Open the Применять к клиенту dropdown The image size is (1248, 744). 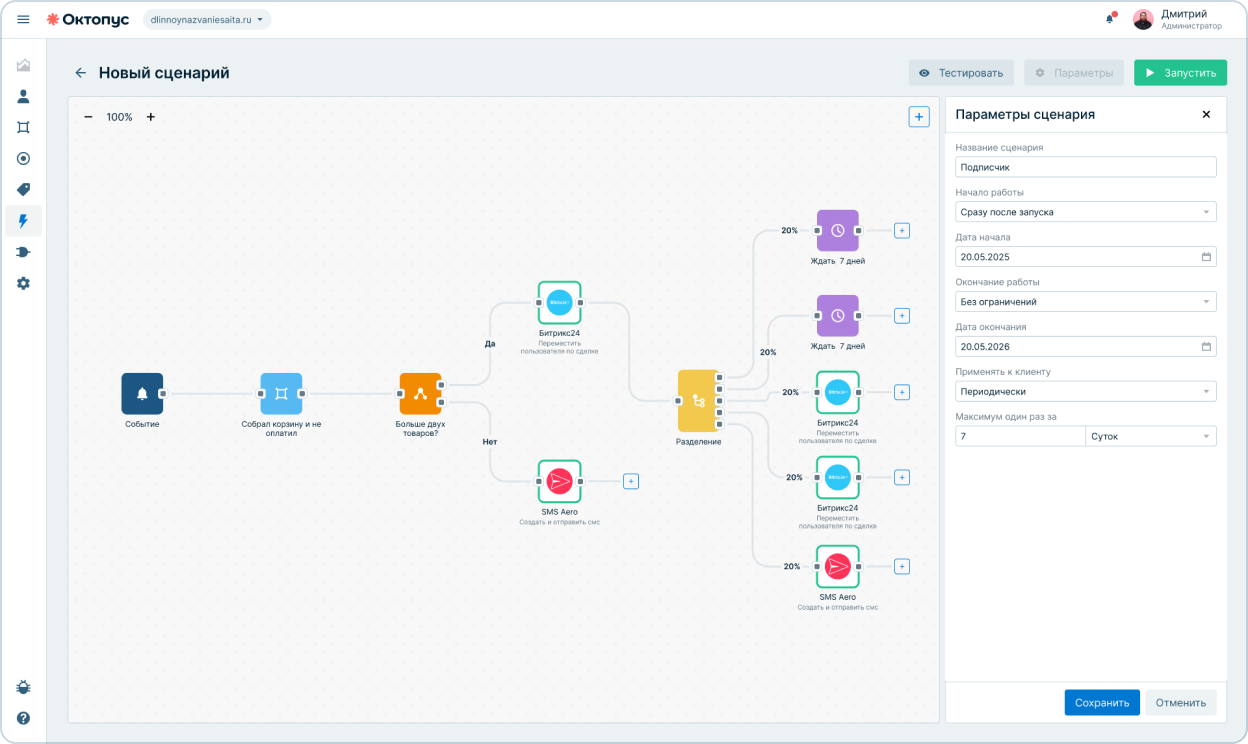click(x=1085, y=391)
